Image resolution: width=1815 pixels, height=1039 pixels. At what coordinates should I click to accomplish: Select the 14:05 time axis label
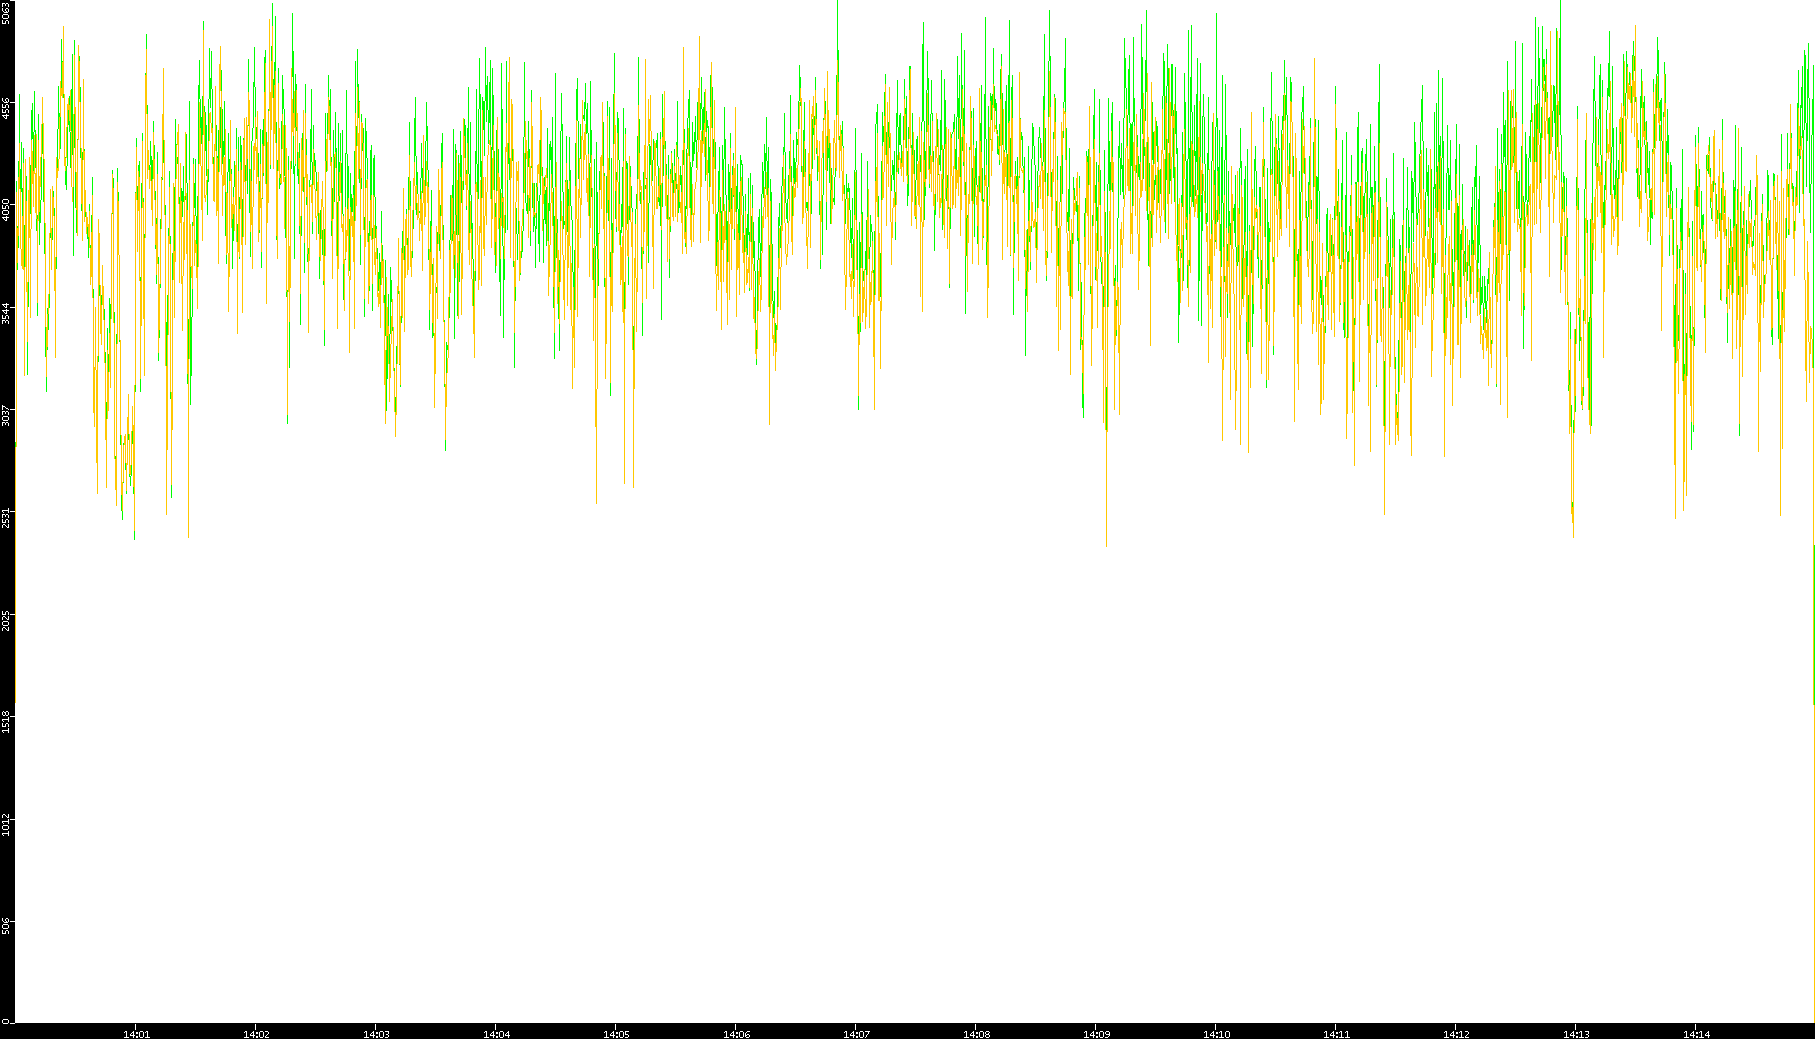tap(616, 1034)
